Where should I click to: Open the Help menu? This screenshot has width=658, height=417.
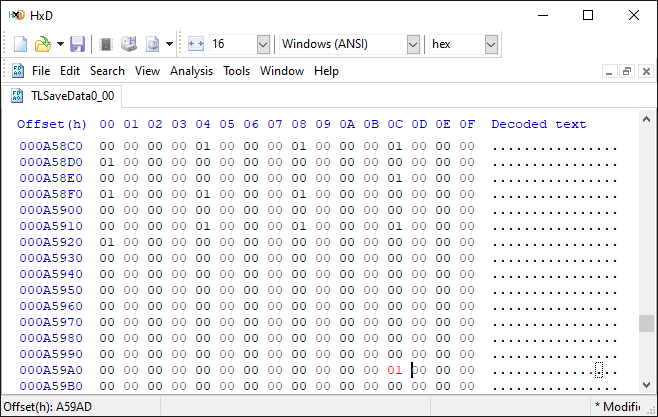tap(326, 71)
